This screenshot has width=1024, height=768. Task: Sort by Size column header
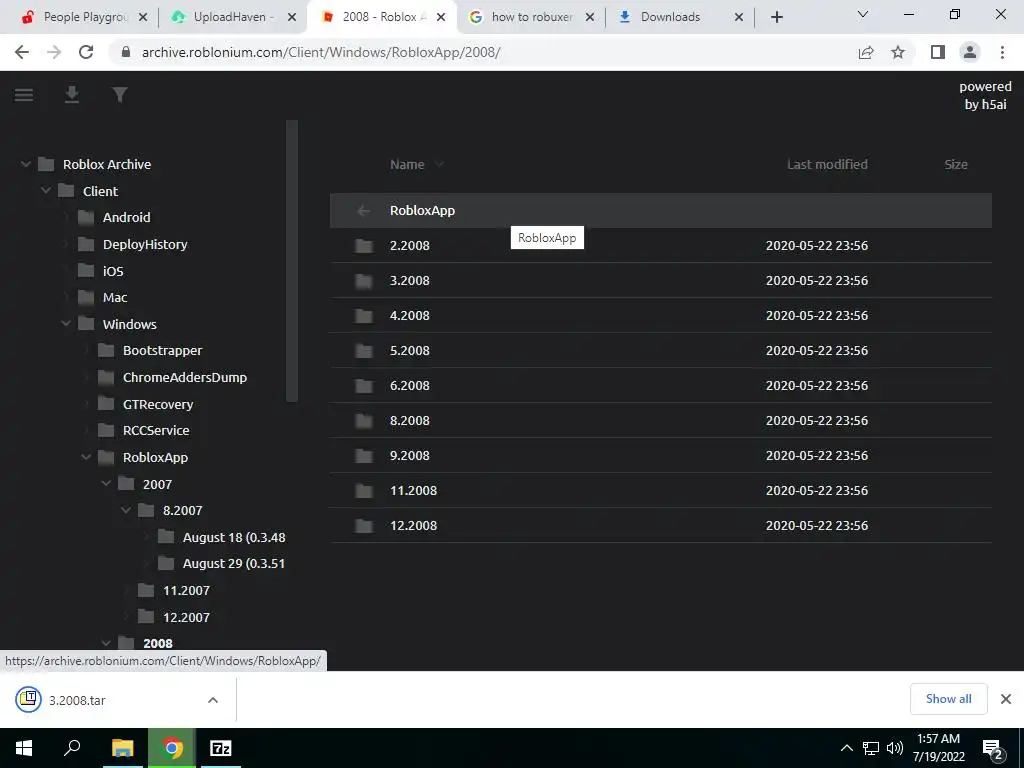tap(955, 165)
